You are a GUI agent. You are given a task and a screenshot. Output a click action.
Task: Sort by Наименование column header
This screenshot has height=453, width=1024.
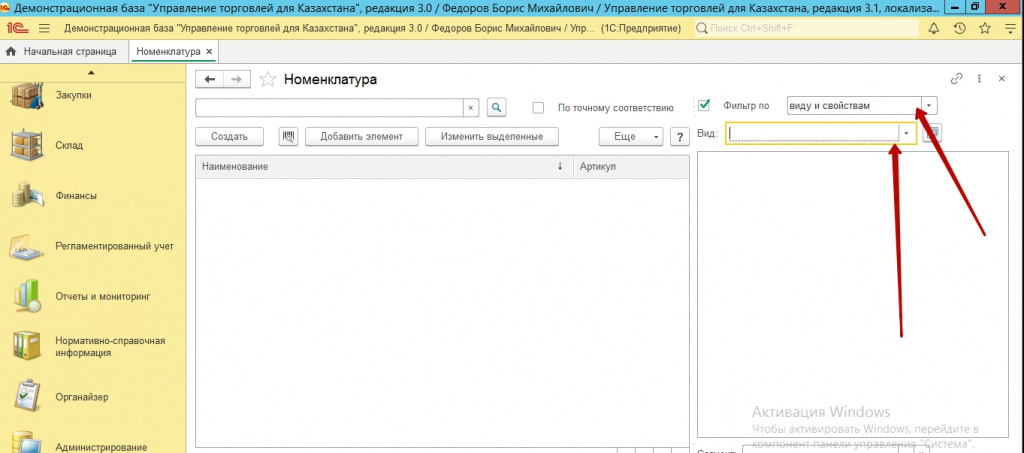pyautogui.click(x=384, y=166)
